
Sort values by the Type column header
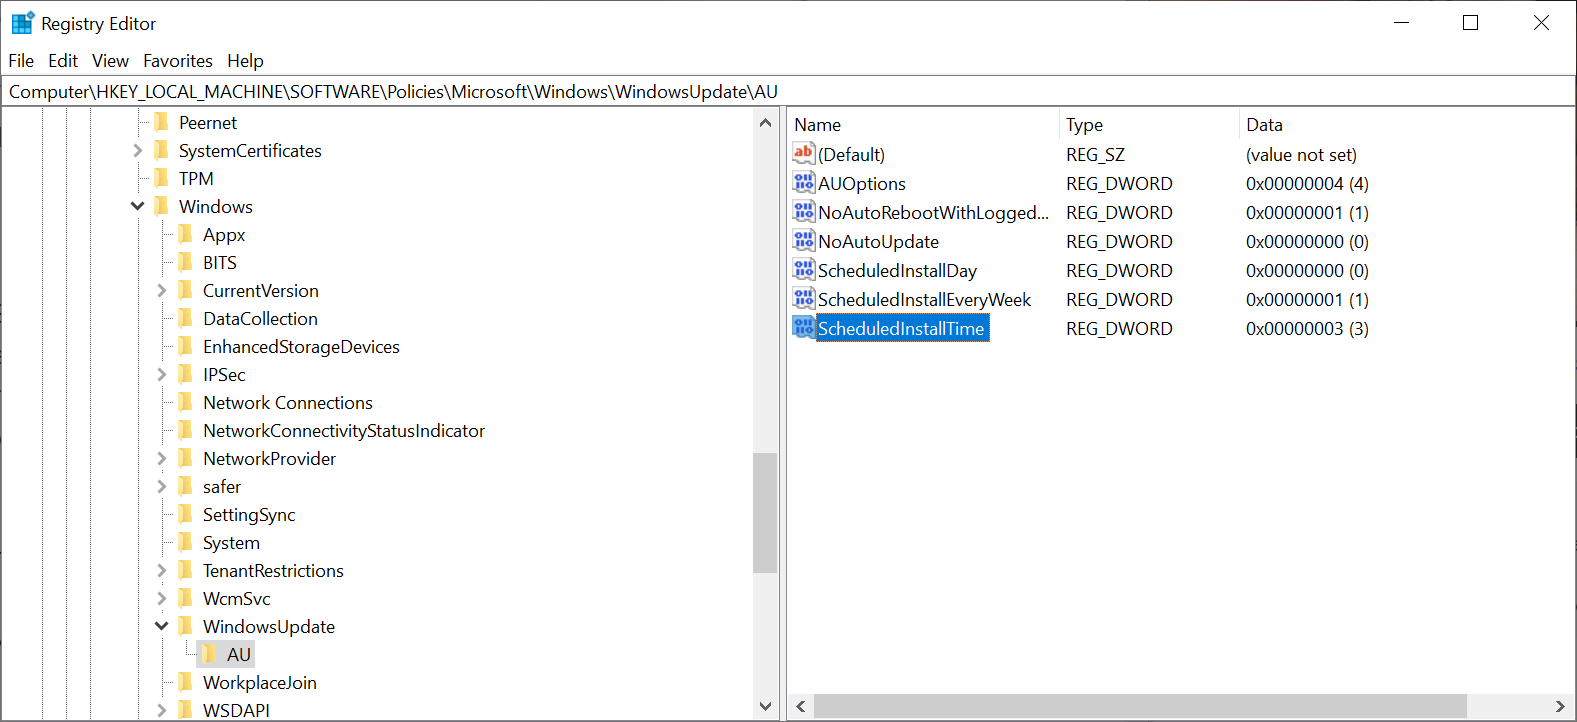pos(1149,124)
